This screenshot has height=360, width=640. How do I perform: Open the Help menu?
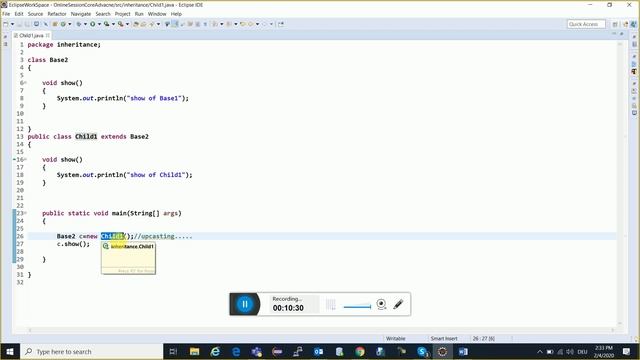(x=176, y=14)
